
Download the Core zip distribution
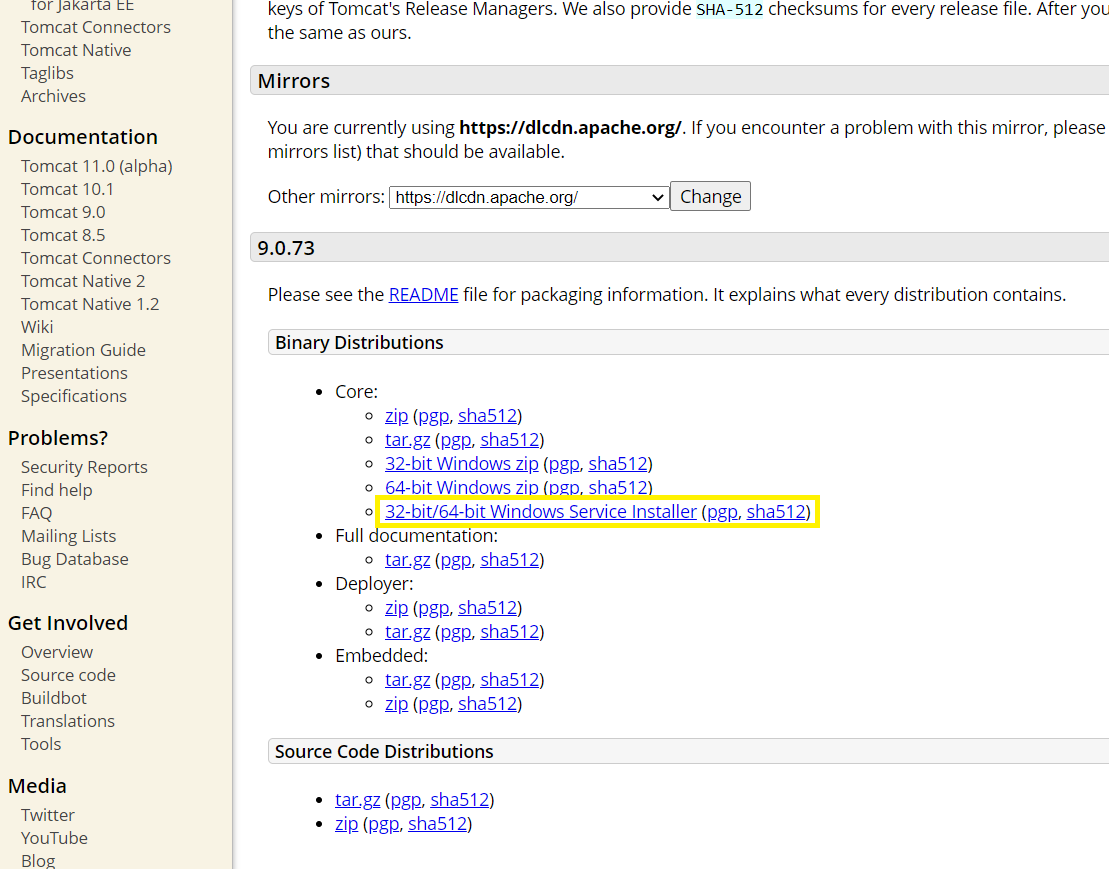click(x=396, y=416)
